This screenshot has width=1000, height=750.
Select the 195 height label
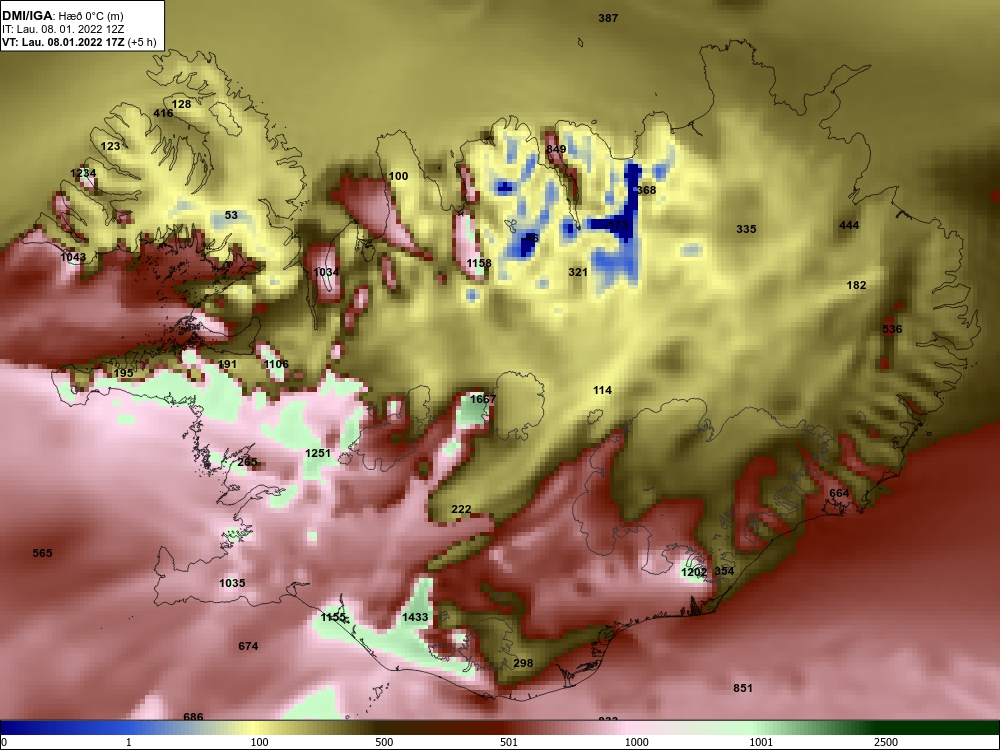(x=123, y=373)
